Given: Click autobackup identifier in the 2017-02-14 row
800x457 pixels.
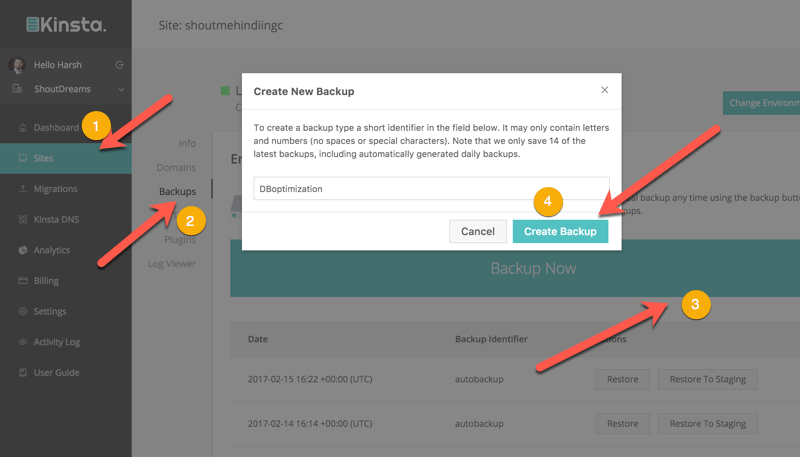Looking at the screenshot, I should [479, 423].
